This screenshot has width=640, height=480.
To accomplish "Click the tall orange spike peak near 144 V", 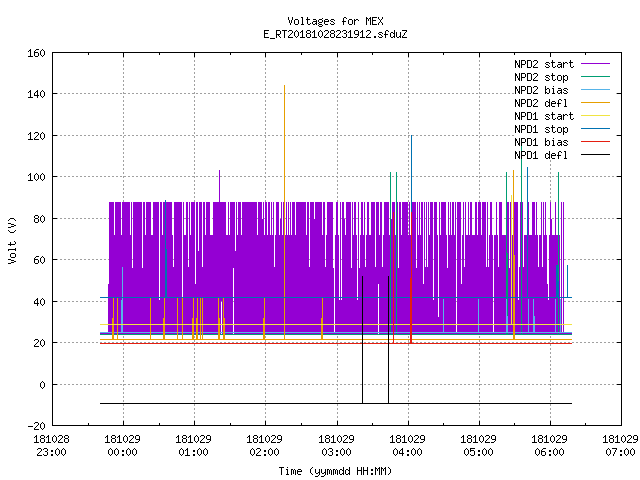I will 284,86.
